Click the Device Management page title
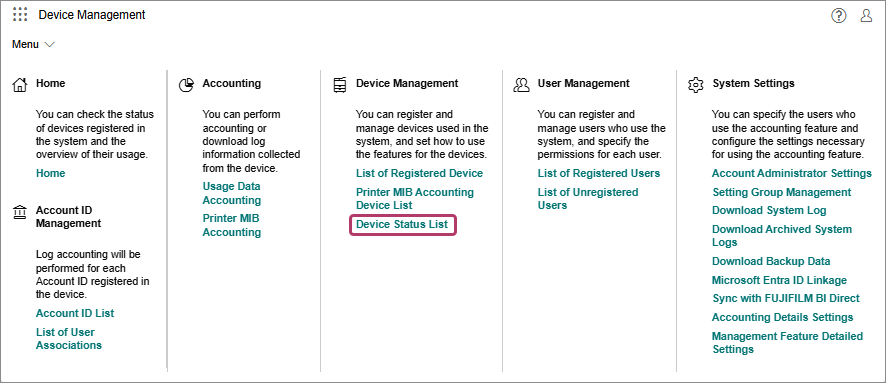 92,15
